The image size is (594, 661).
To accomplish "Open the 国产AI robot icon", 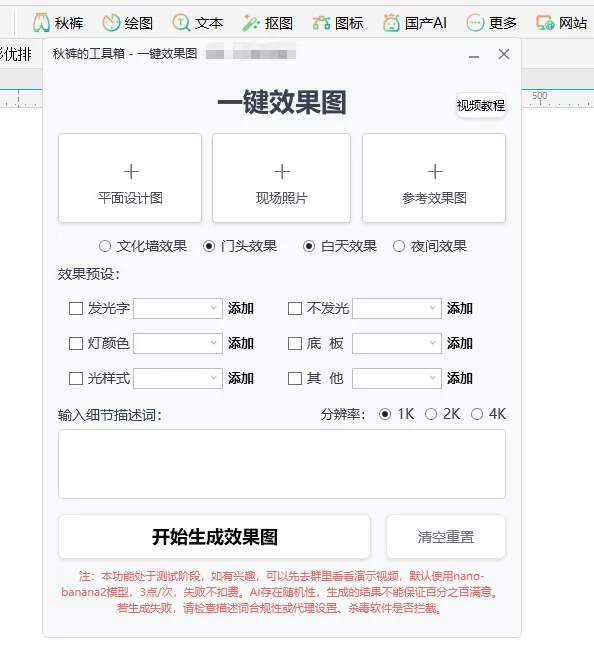I will click(x=391, y=23).
